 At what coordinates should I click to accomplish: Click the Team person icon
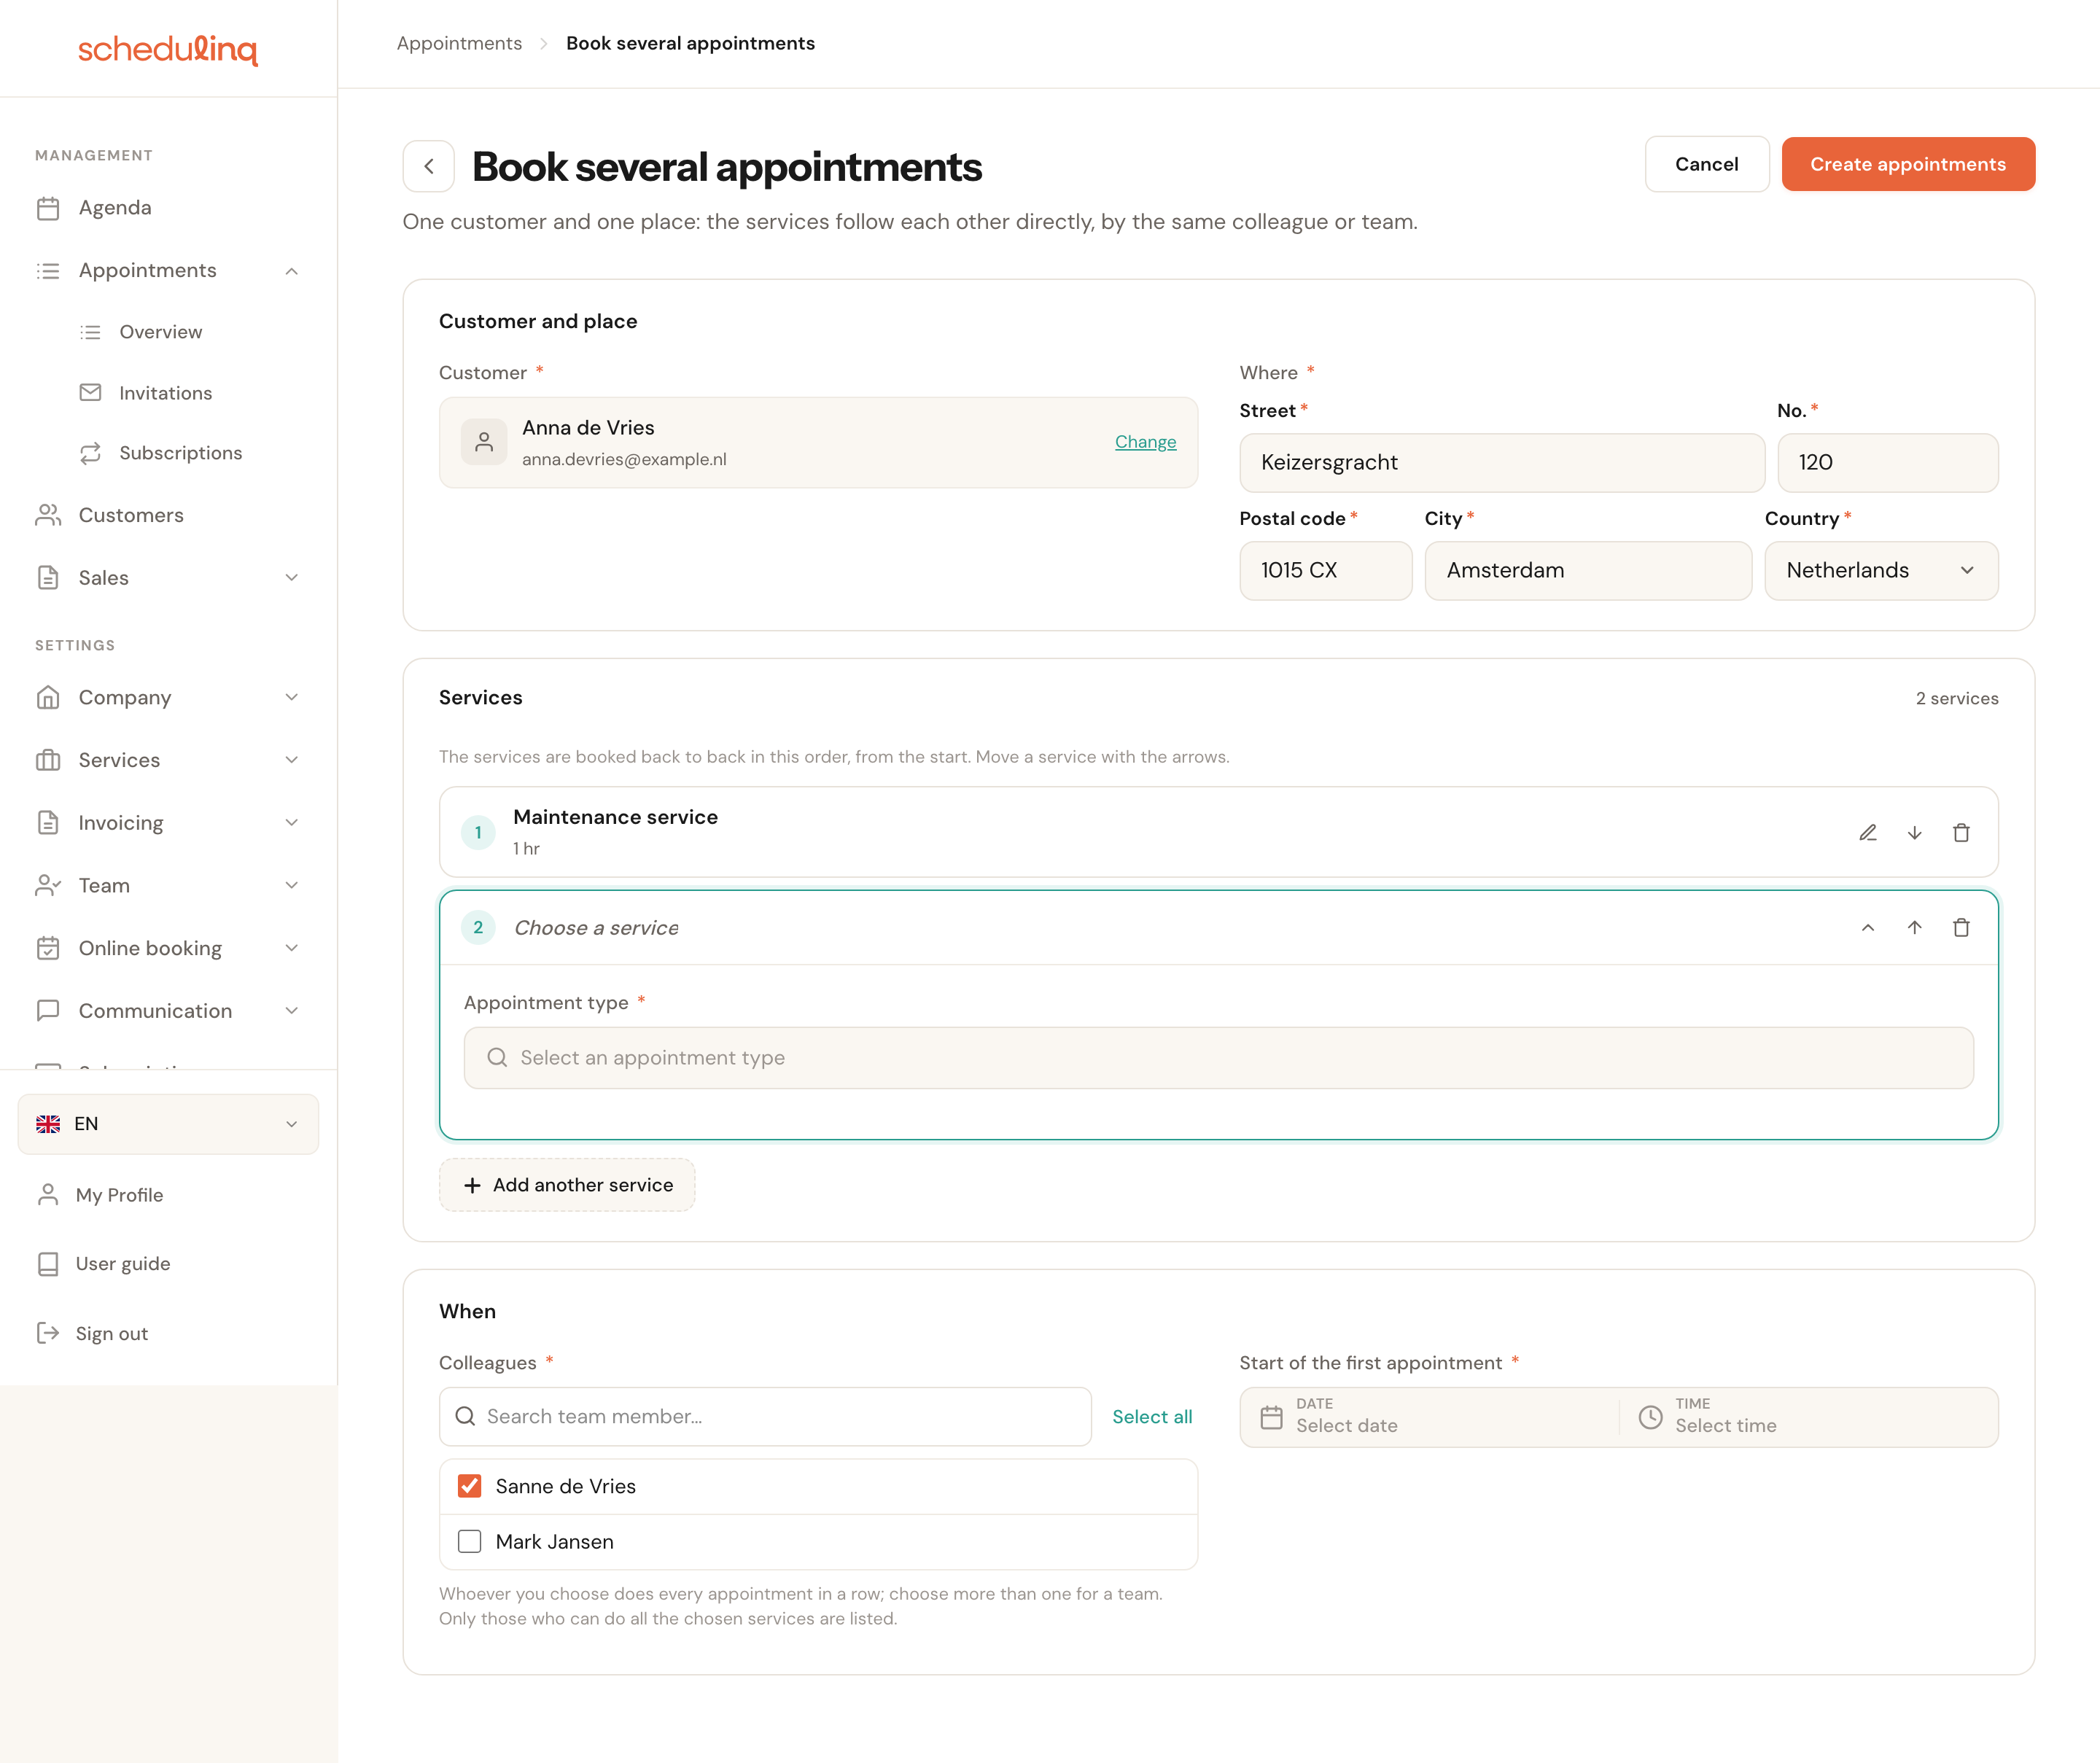(48, 885)
